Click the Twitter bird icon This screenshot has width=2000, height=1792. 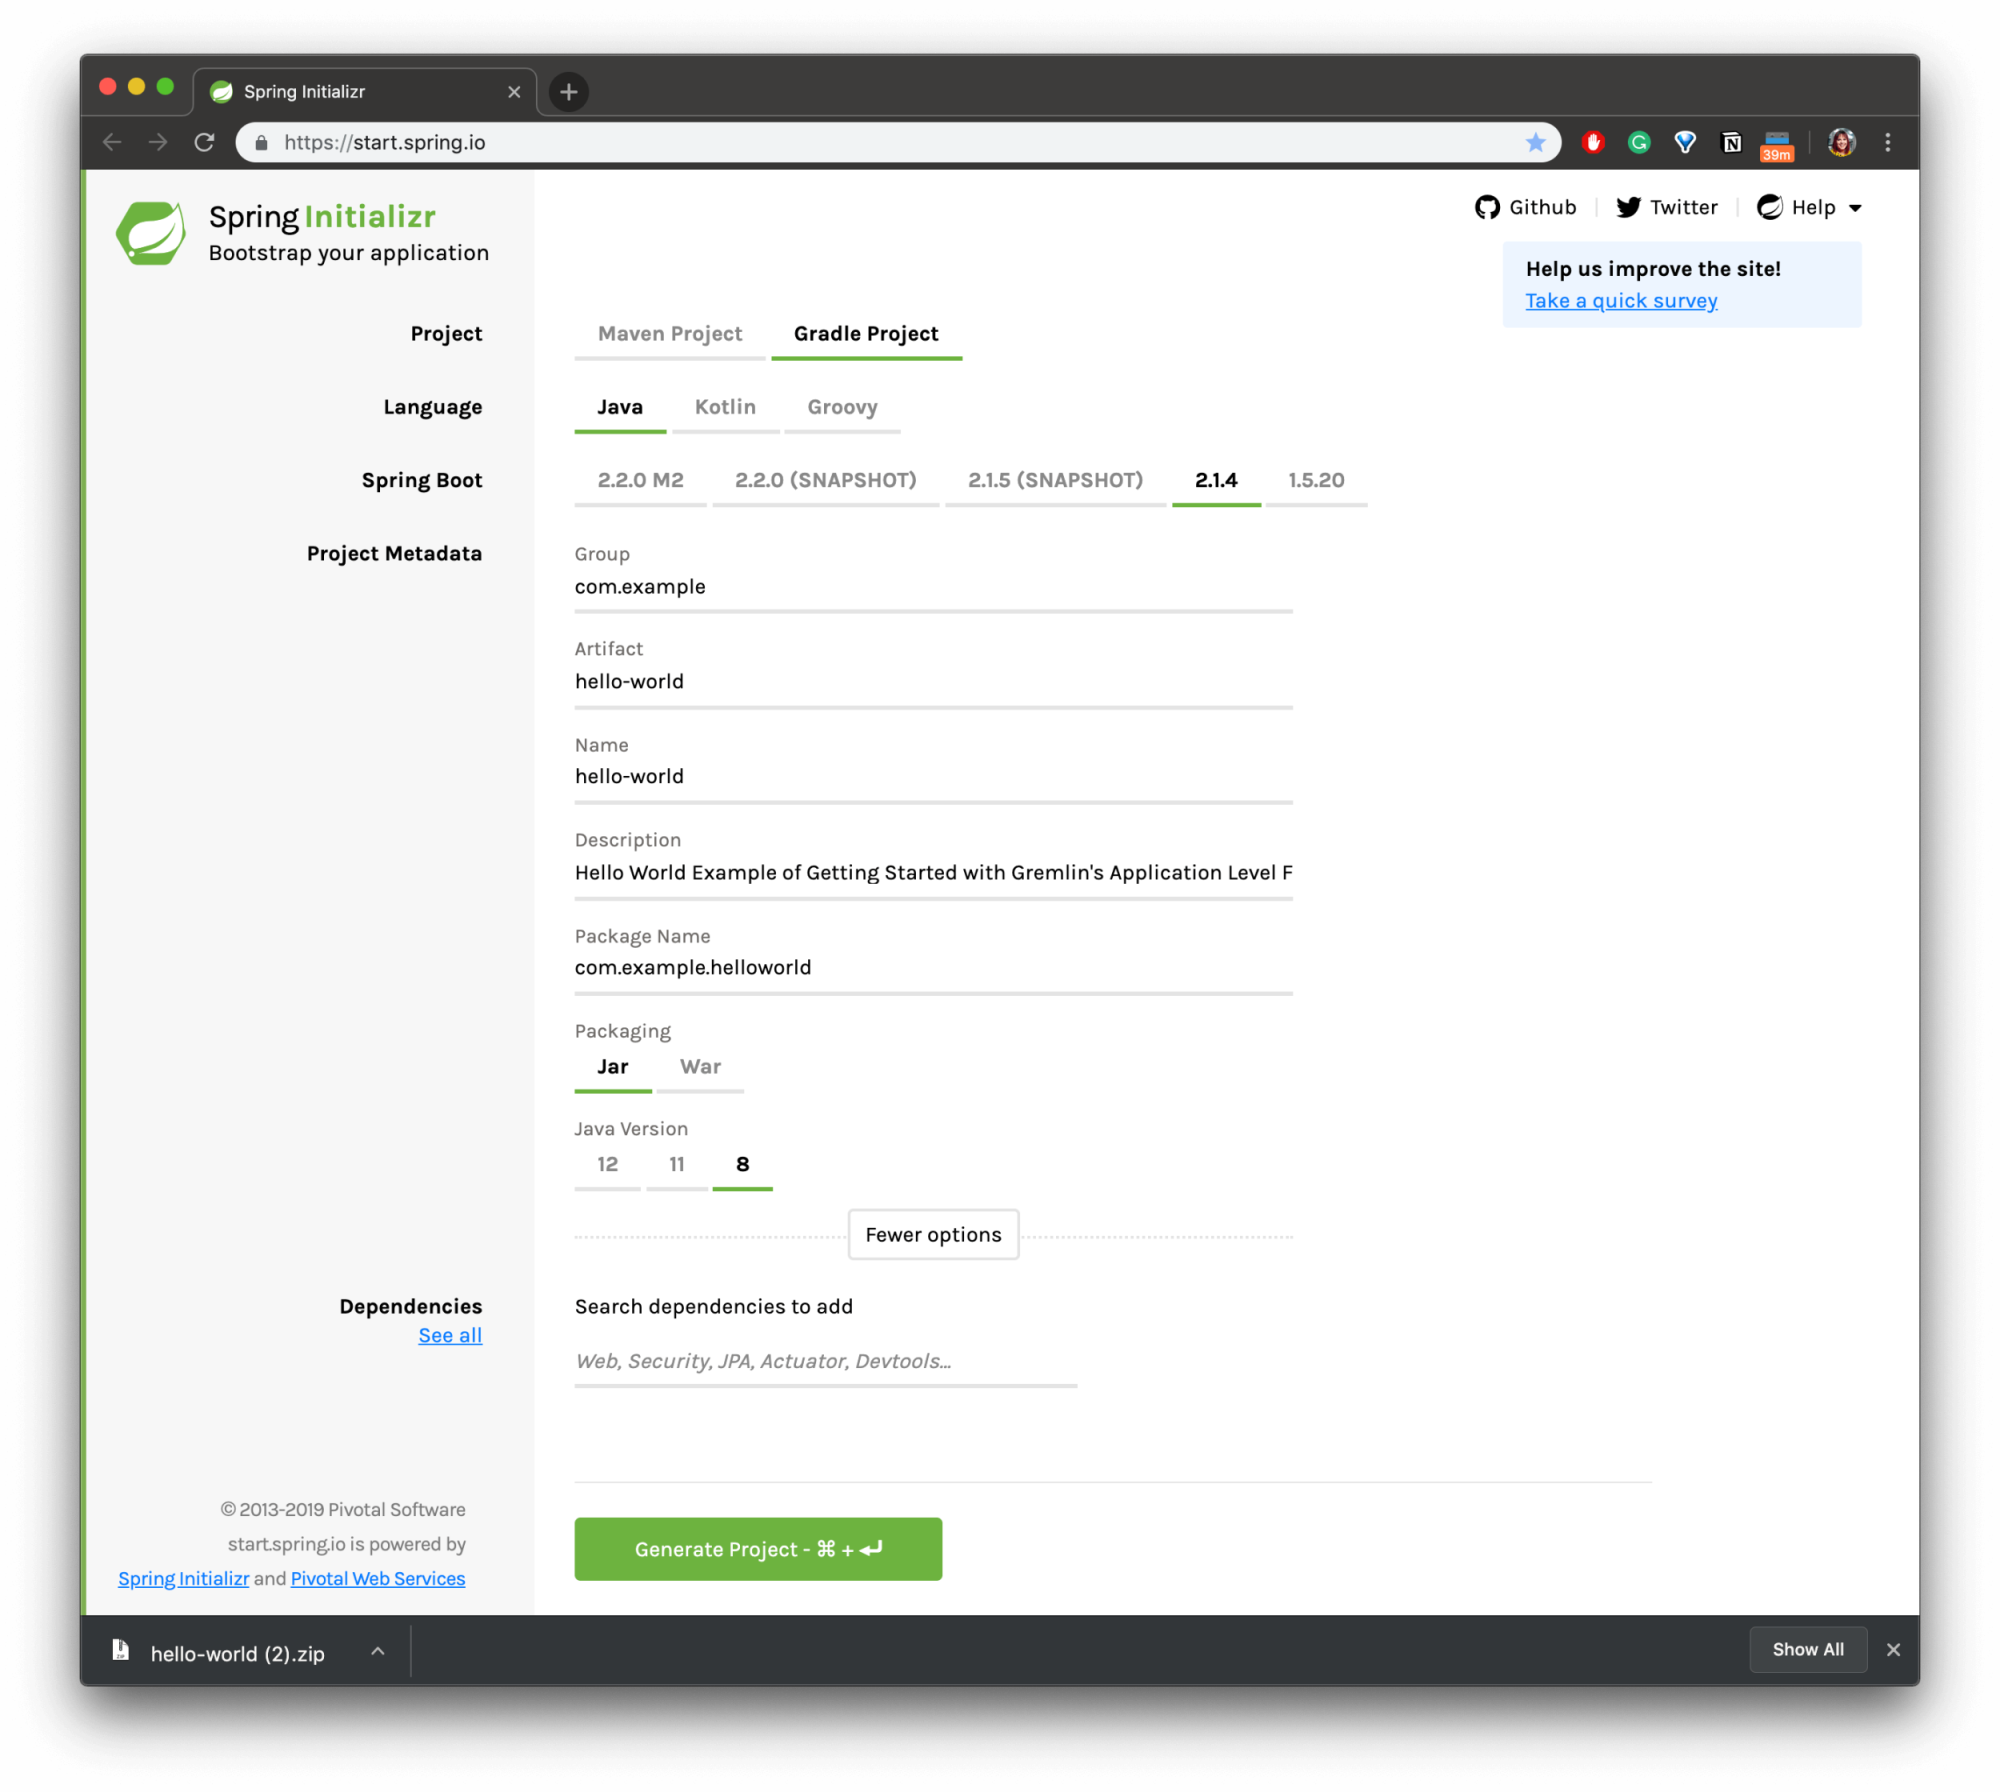(x=1629, y=207)
